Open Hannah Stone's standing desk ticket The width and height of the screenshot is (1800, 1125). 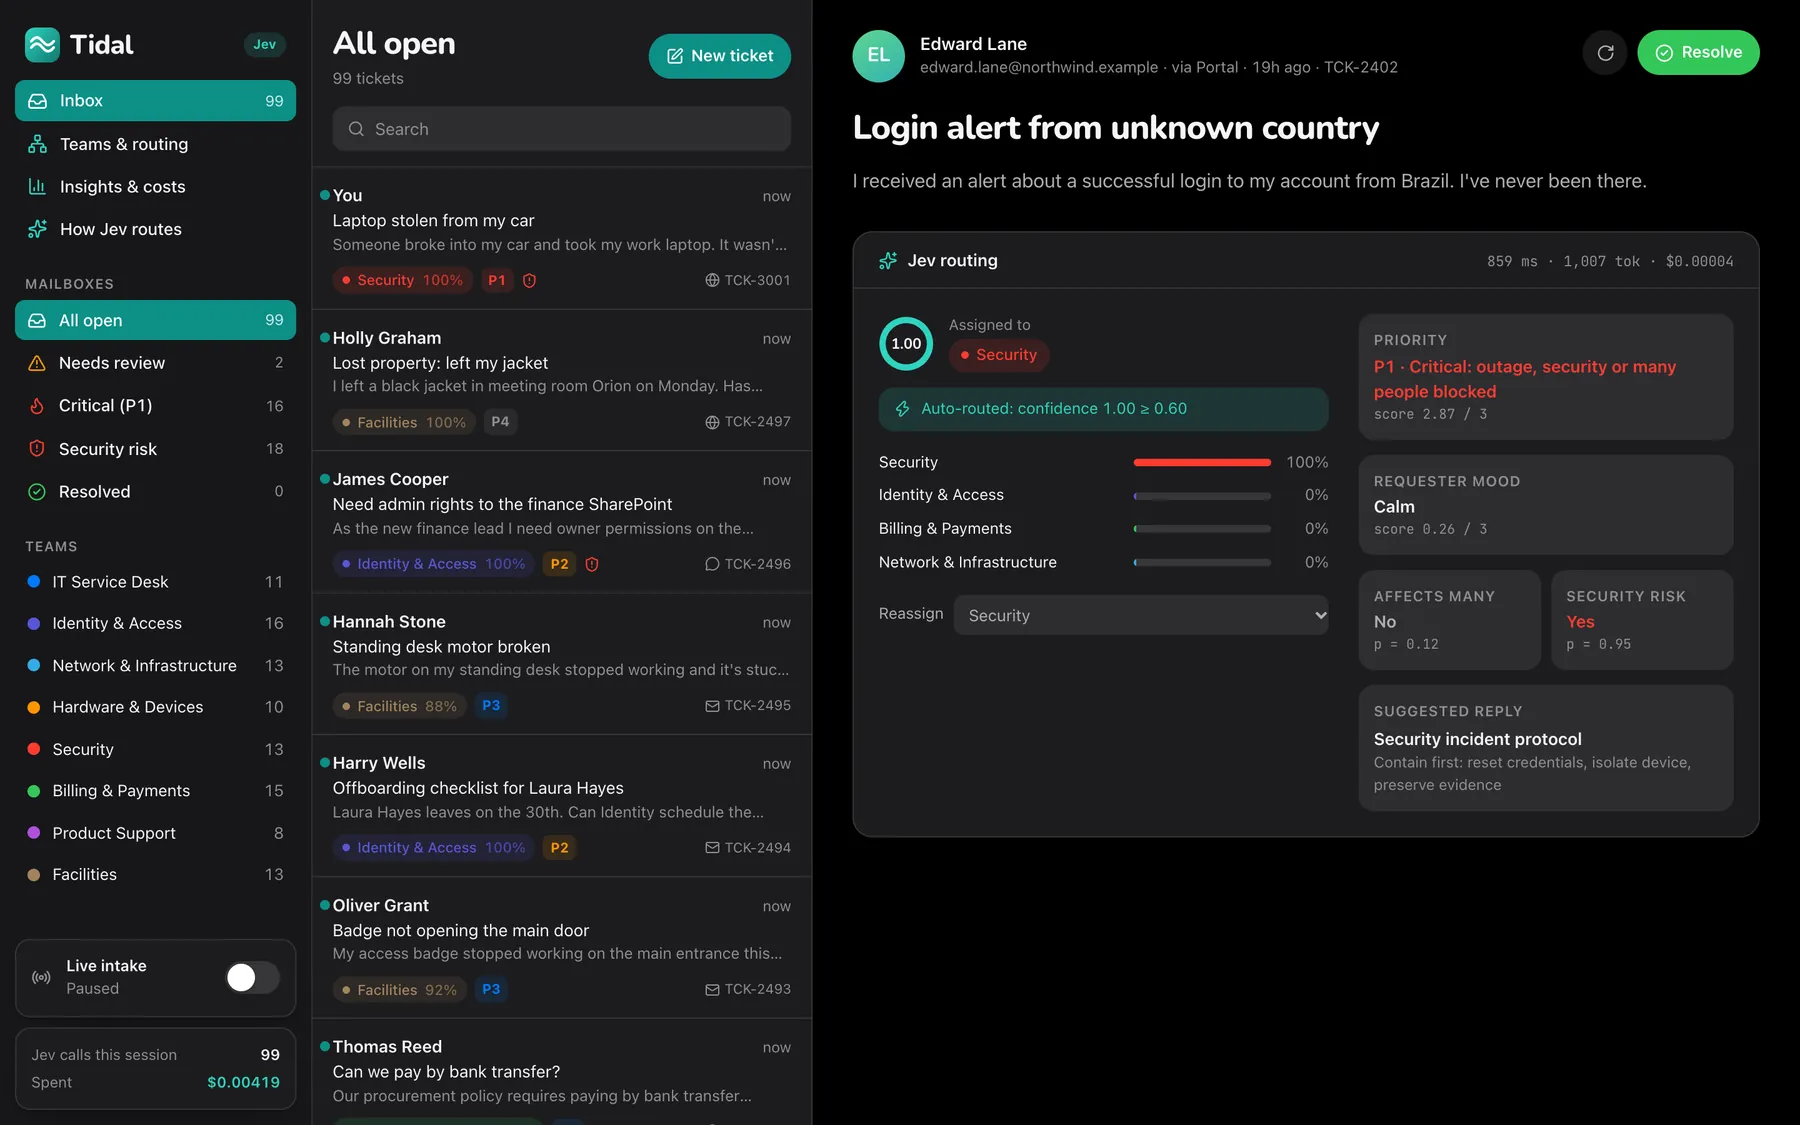pos(561,664)
